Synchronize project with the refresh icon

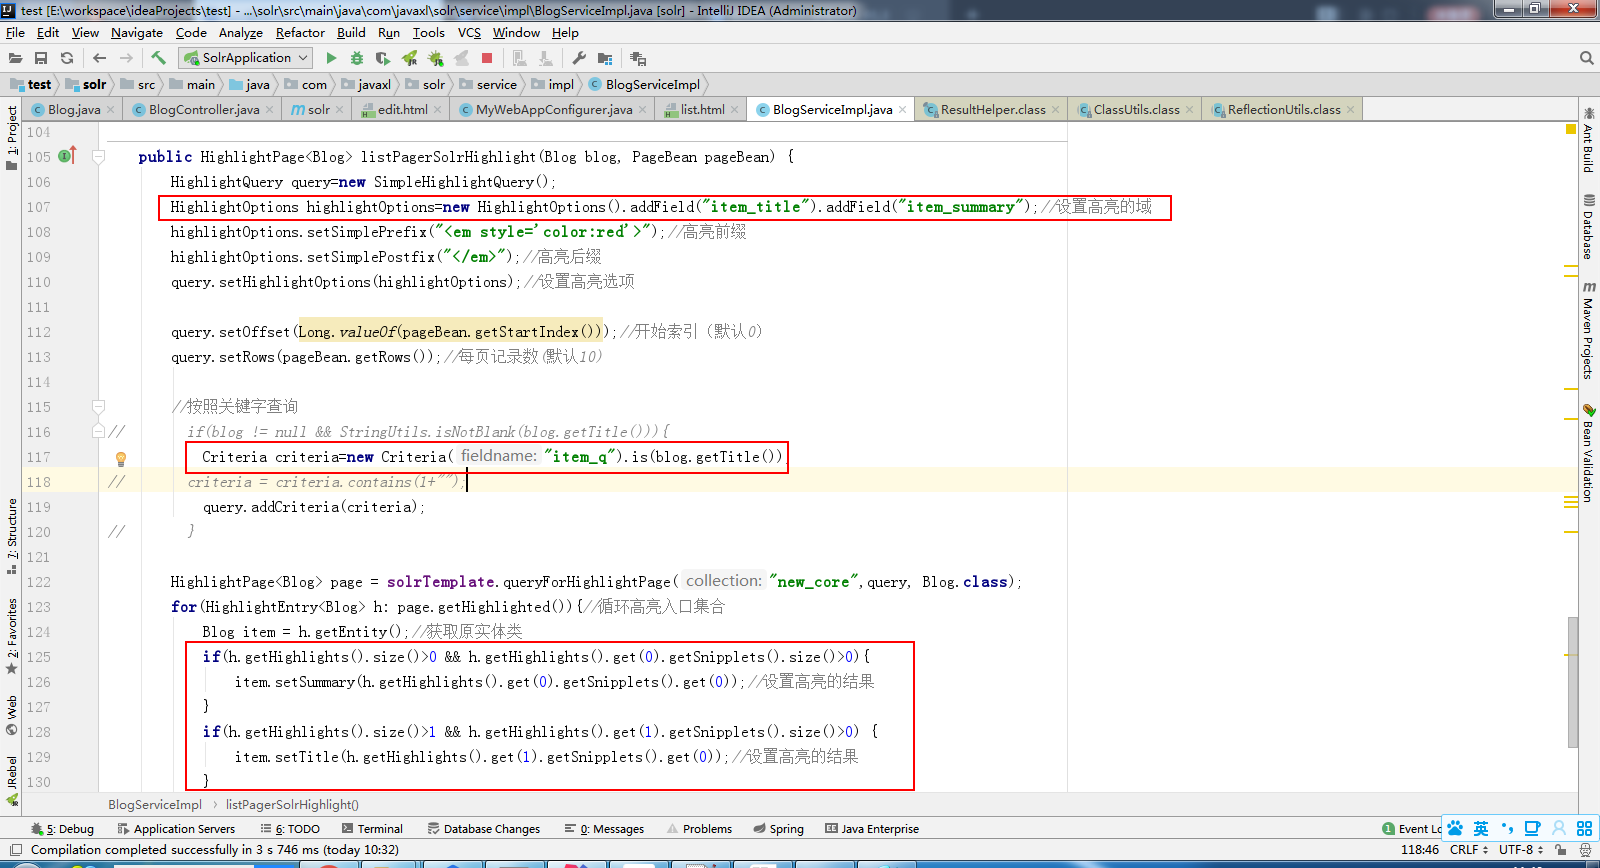pos(67,58)
